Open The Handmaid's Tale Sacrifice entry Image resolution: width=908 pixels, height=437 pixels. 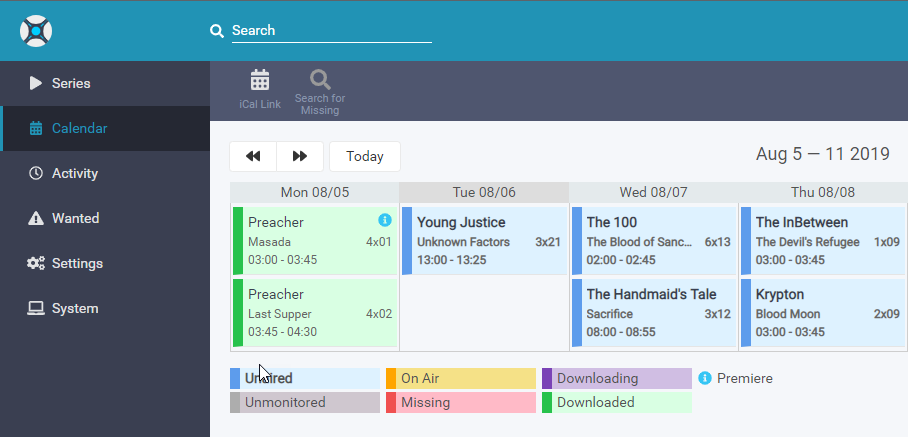pos(655,312)
